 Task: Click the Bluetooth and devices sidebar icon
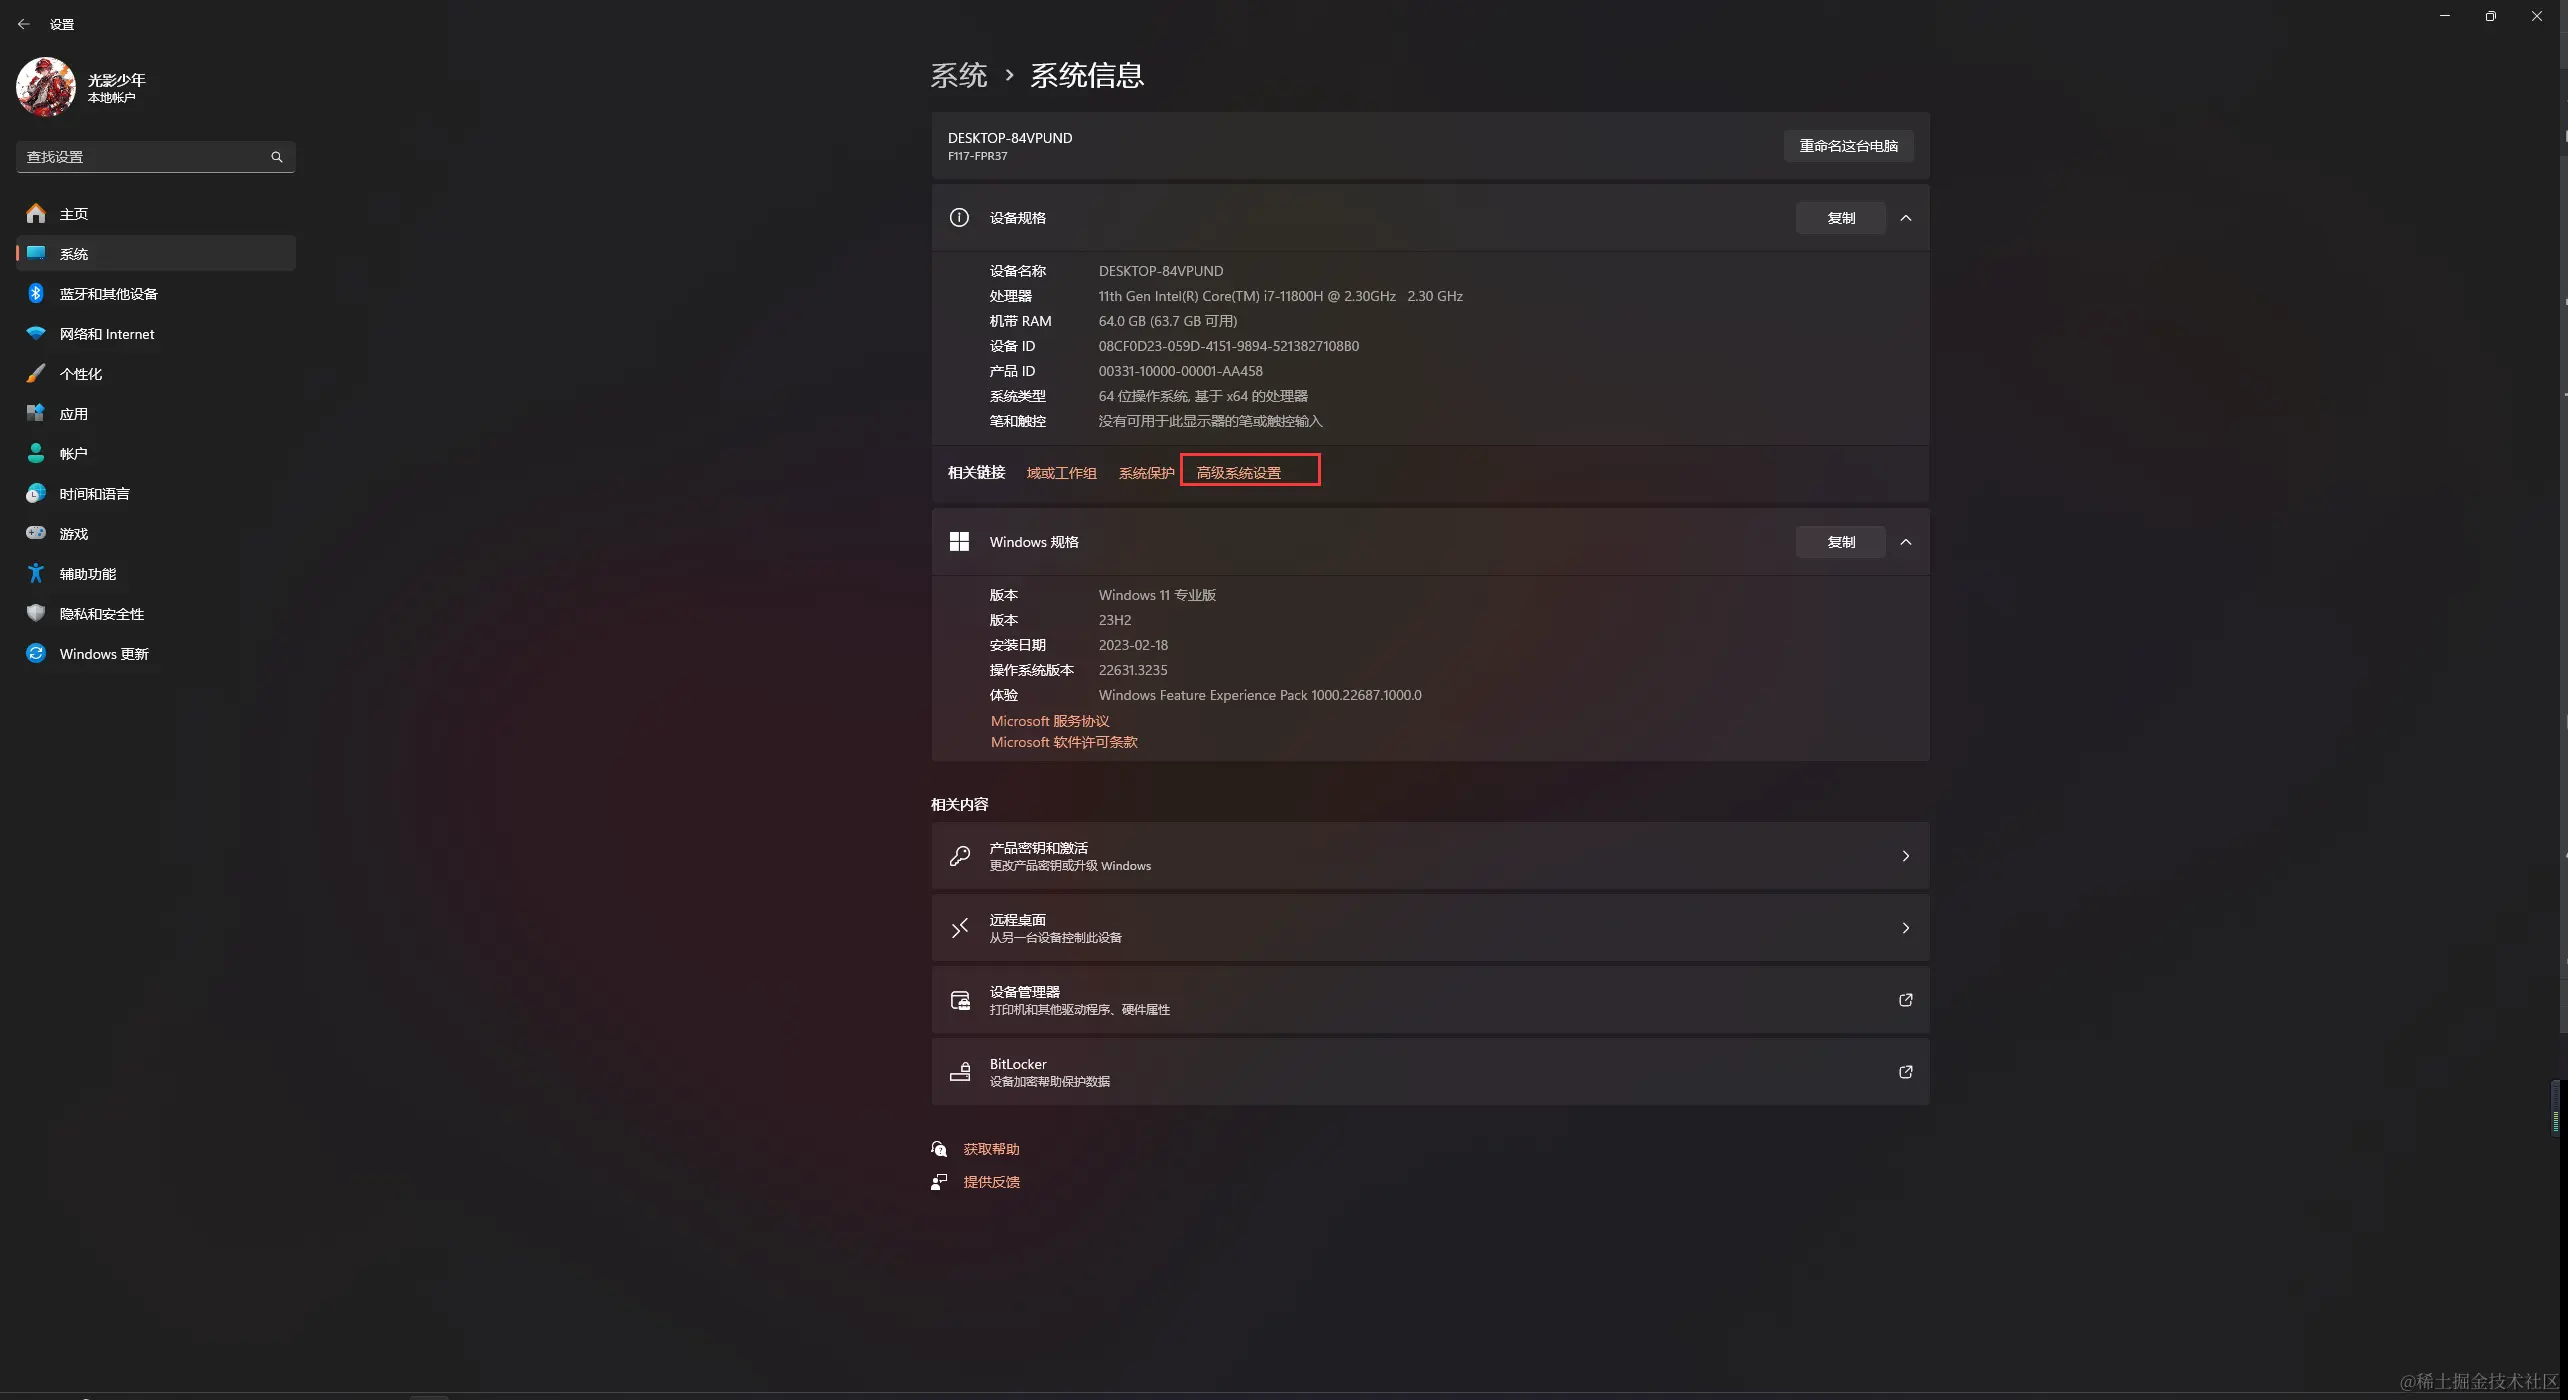tap(36, 293)
